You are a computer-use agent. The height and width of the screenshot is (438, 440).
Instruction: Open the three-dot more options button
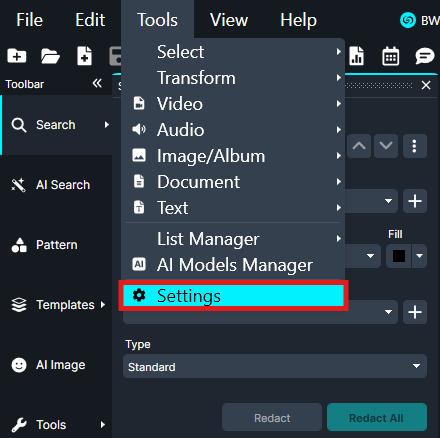(x=415, y=146)
